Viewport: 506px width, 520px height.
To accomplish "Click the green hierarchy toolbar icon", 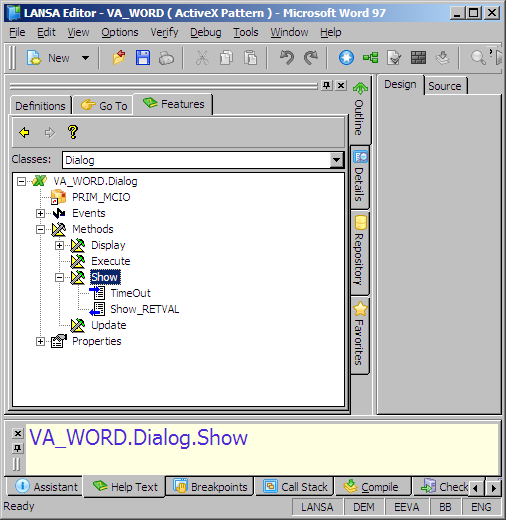I will click(371, 58).
